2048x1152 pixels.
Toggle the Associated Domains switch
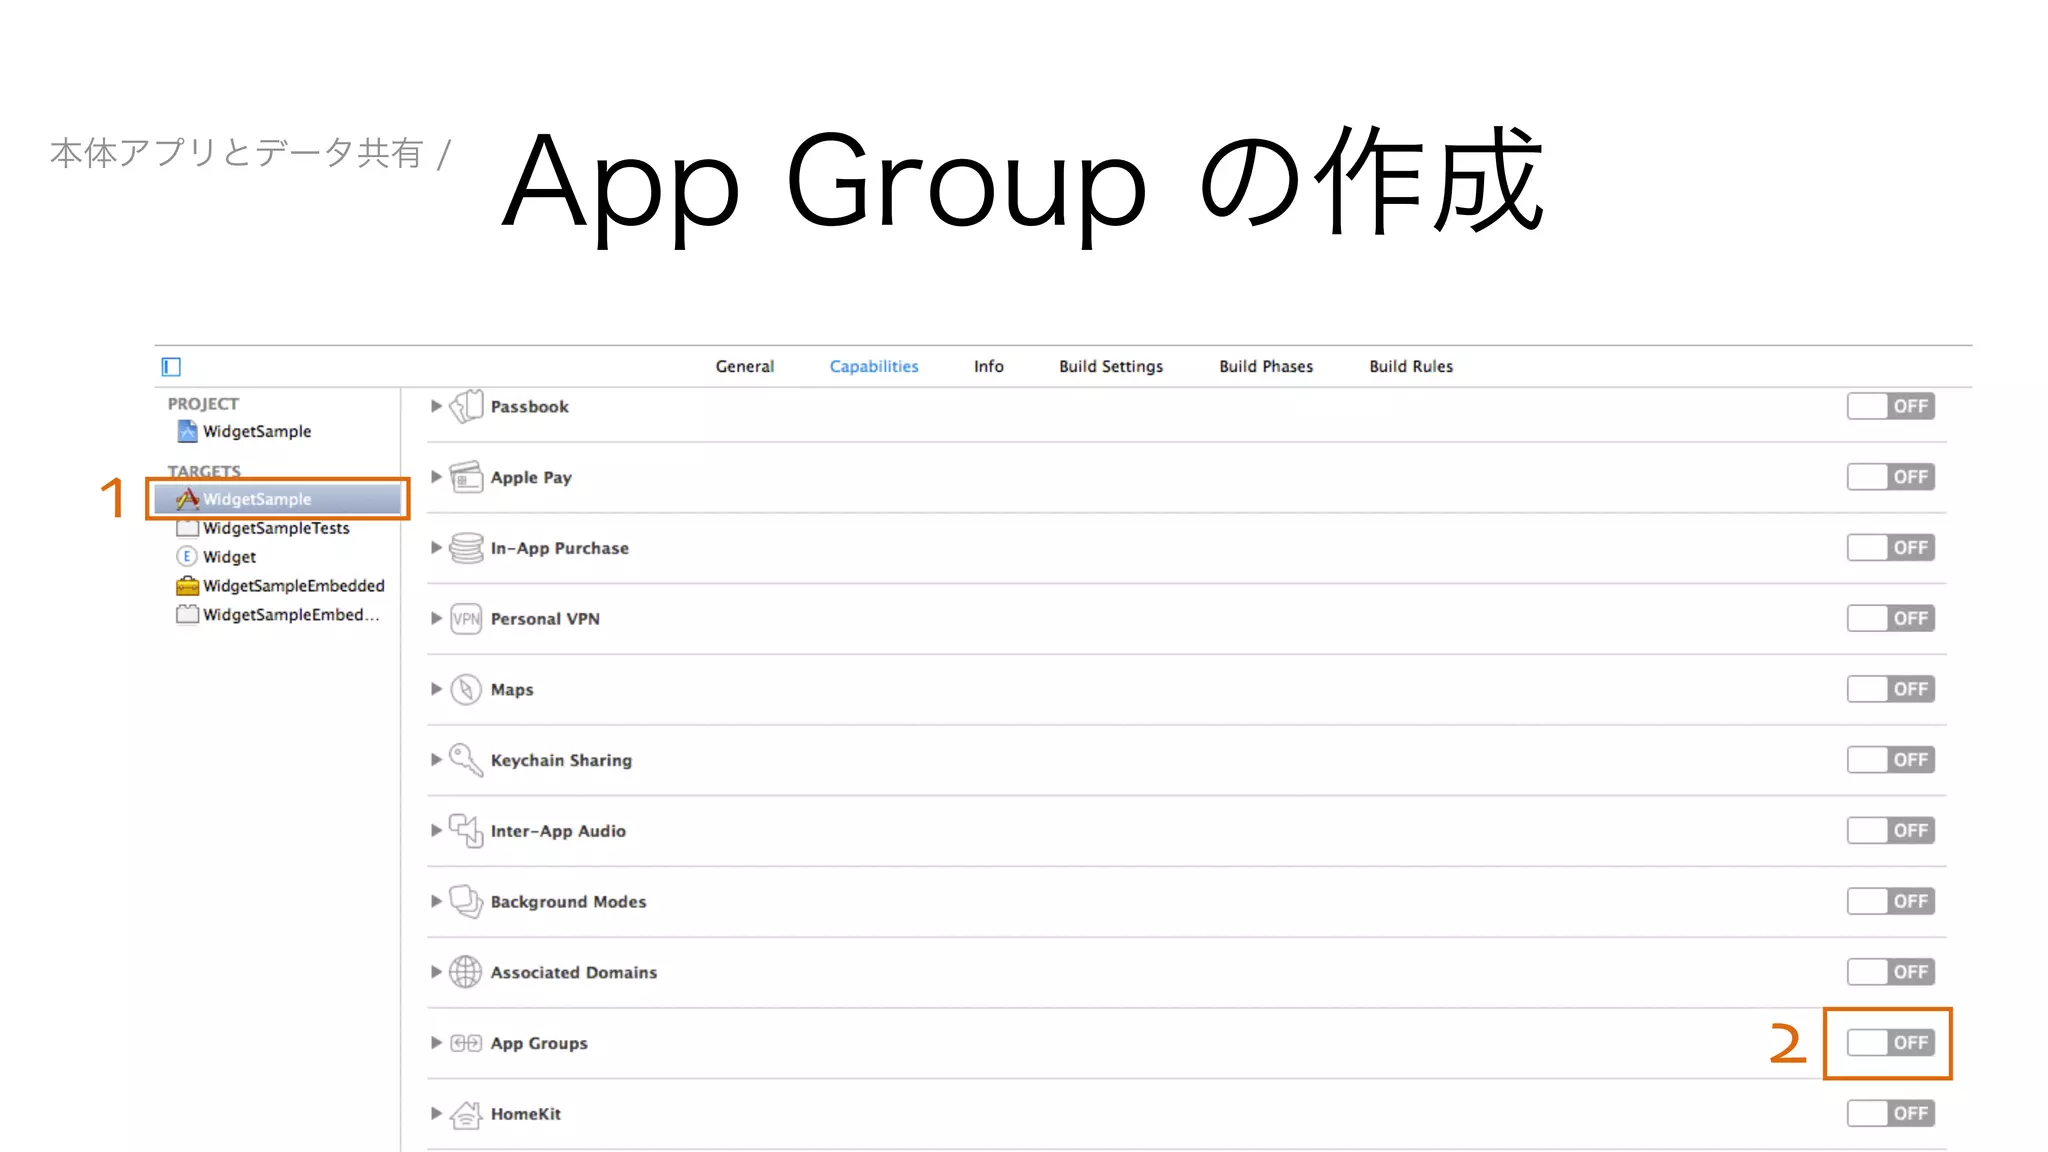[x=1890, y=972]
